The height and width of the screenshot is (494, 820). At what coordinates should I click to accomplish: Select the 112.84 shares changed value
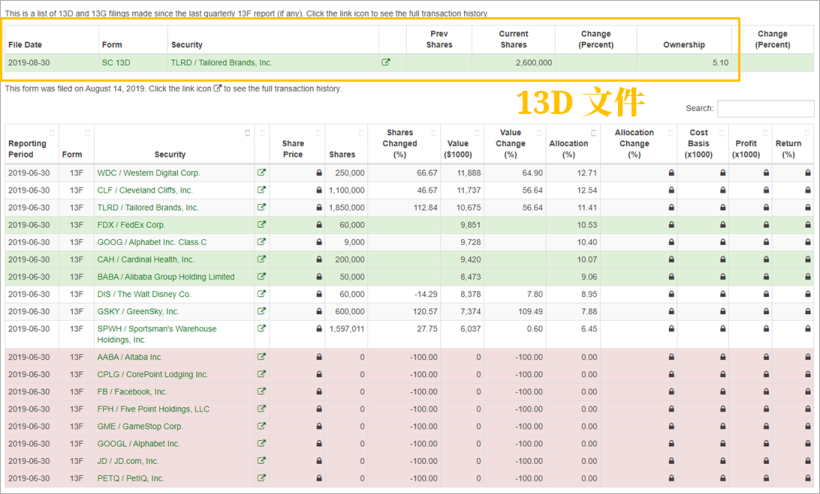(425, 208)
